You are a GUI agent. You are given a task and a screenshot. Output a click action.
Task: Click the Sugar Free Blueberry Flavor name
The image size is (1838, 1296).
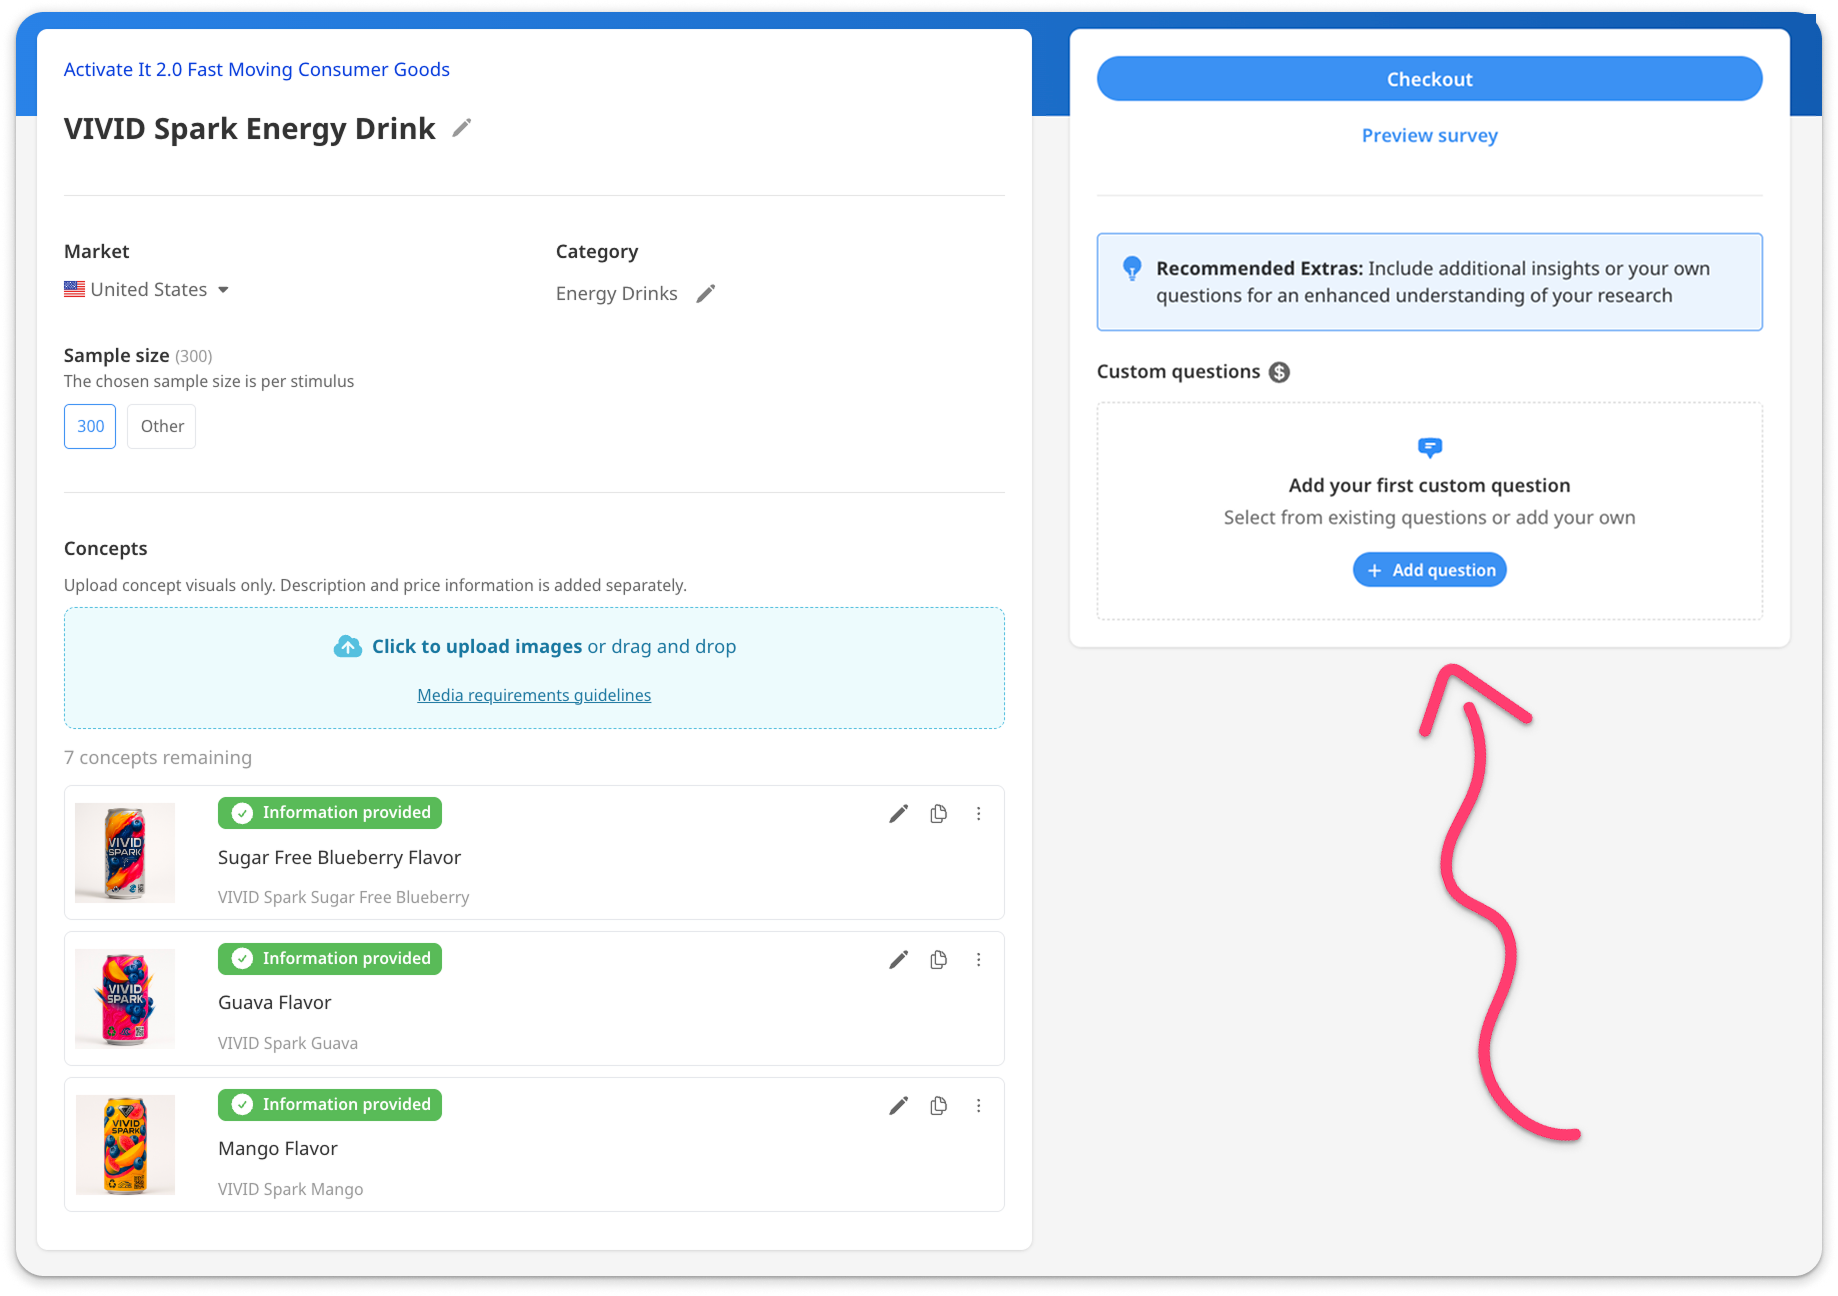[339, 857]
